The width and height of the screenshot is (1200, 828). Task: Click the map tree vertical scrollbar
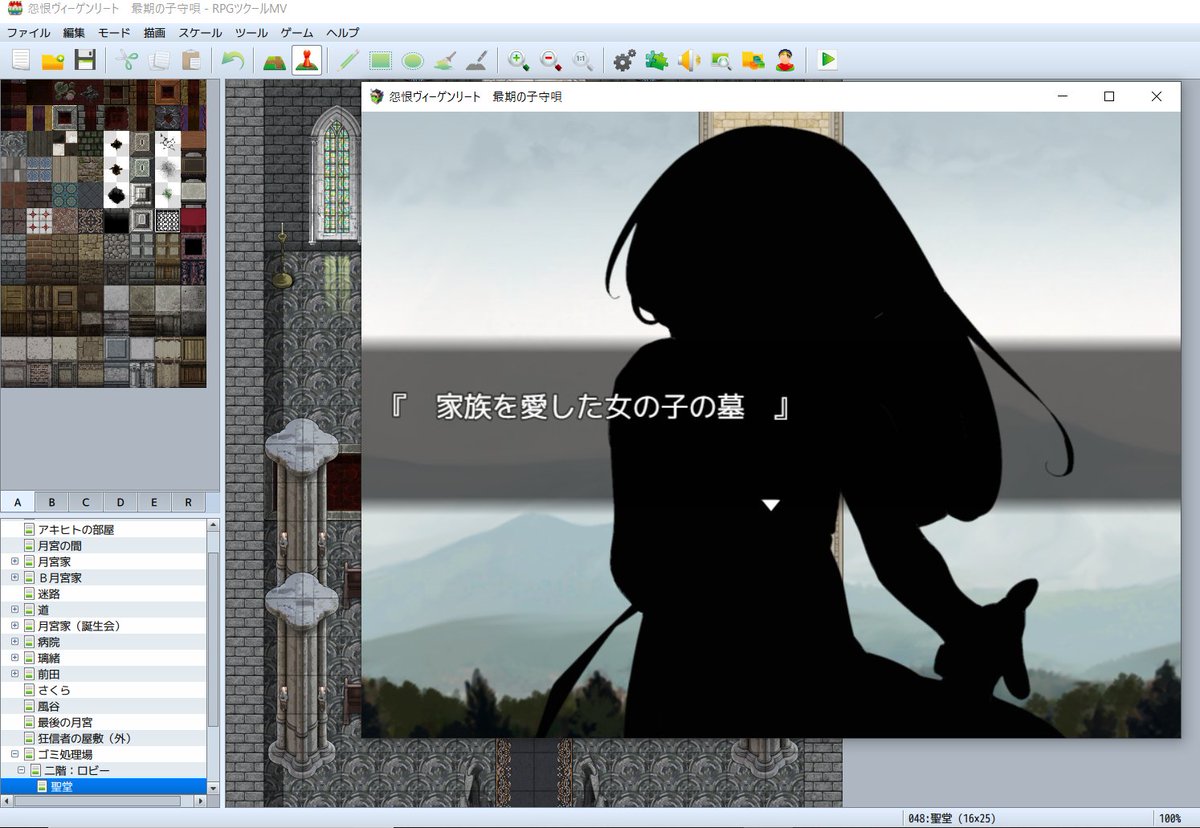coord(212,640)
